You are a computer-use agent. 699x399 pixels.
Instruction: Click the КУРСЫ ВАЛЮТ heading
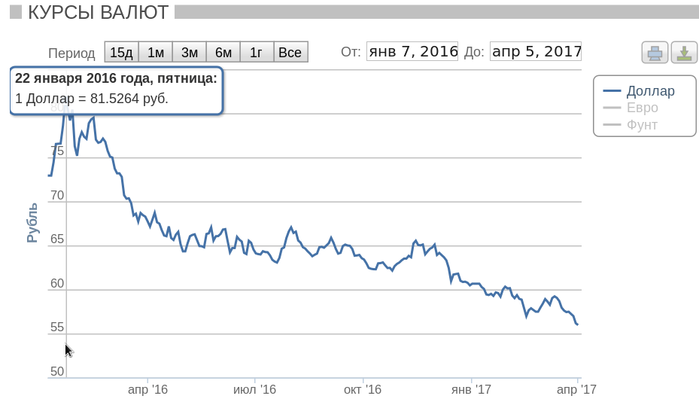click(99, 12)
